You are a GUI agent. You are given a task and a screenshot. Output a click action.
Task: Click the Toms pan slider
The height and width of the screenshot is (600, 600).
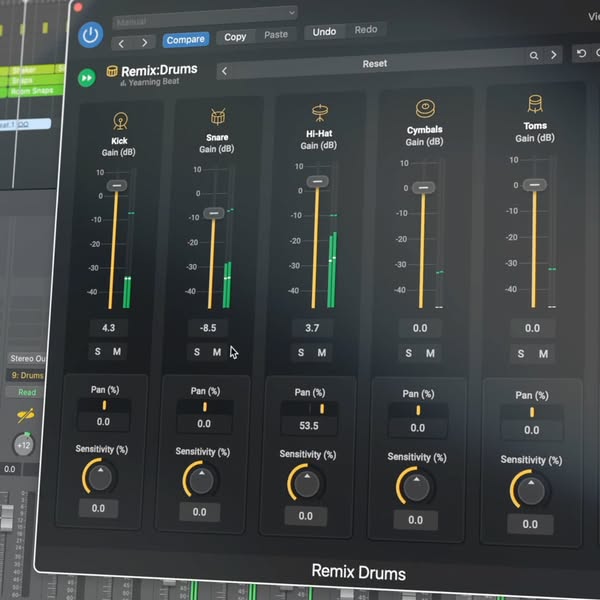(532, 412)
